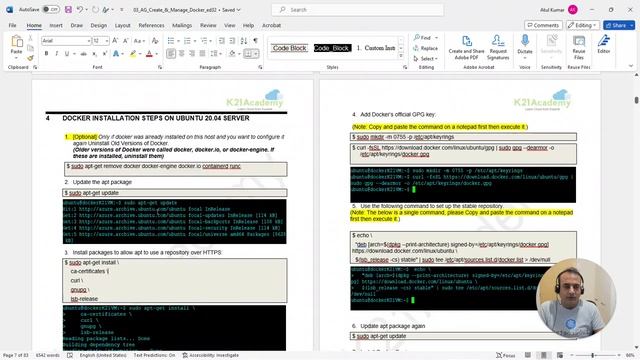Screen dimensions: 640x360
Task: Click the vertical document scrollbar thumb
Action: point(636,100)
